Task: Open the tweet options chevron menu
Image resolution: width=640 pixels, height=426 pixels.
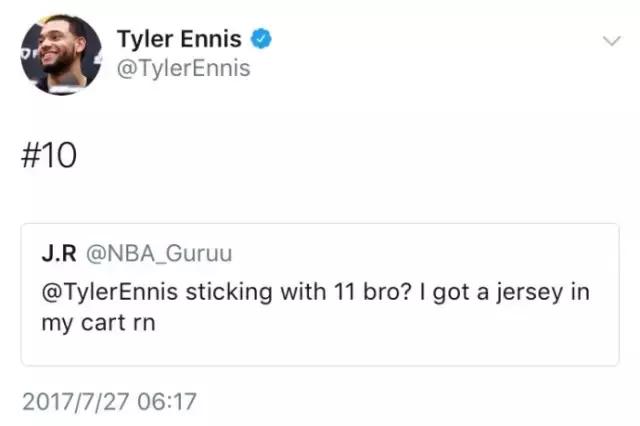Action: click(x=609, y=41)
